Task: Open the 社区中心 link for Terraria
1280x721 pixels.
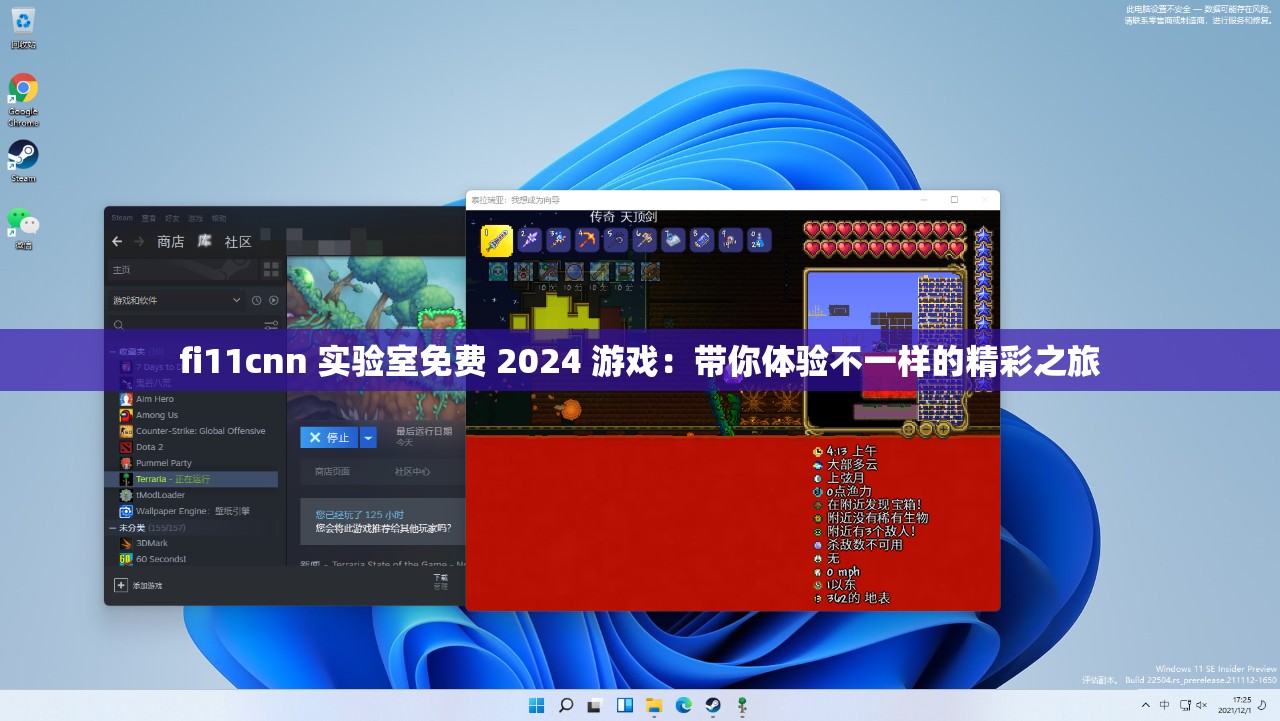Action: pos(412,471)
